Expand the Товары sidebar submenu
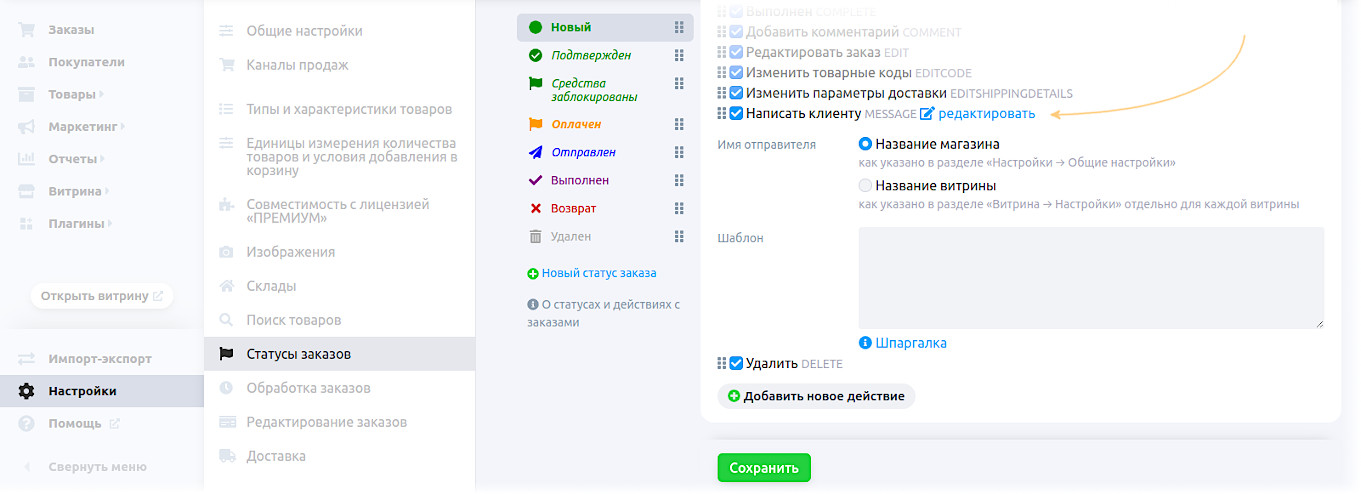This screenshot has width=1361, height=494. tap(75, 94)
